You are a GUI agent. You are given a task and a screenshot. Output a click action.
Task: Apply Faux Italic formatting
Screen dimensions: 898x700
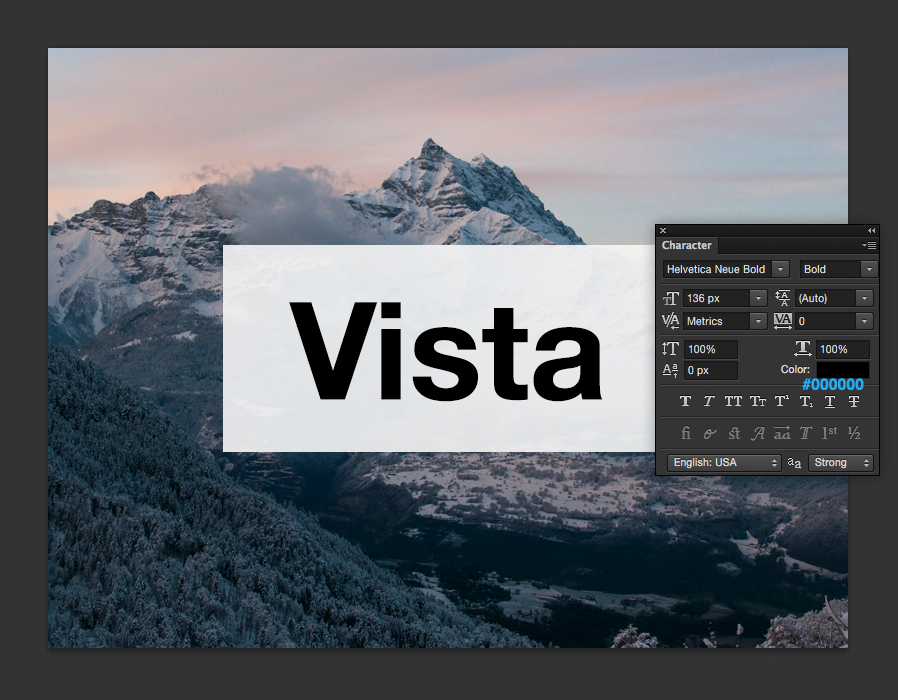coord(709,401)
